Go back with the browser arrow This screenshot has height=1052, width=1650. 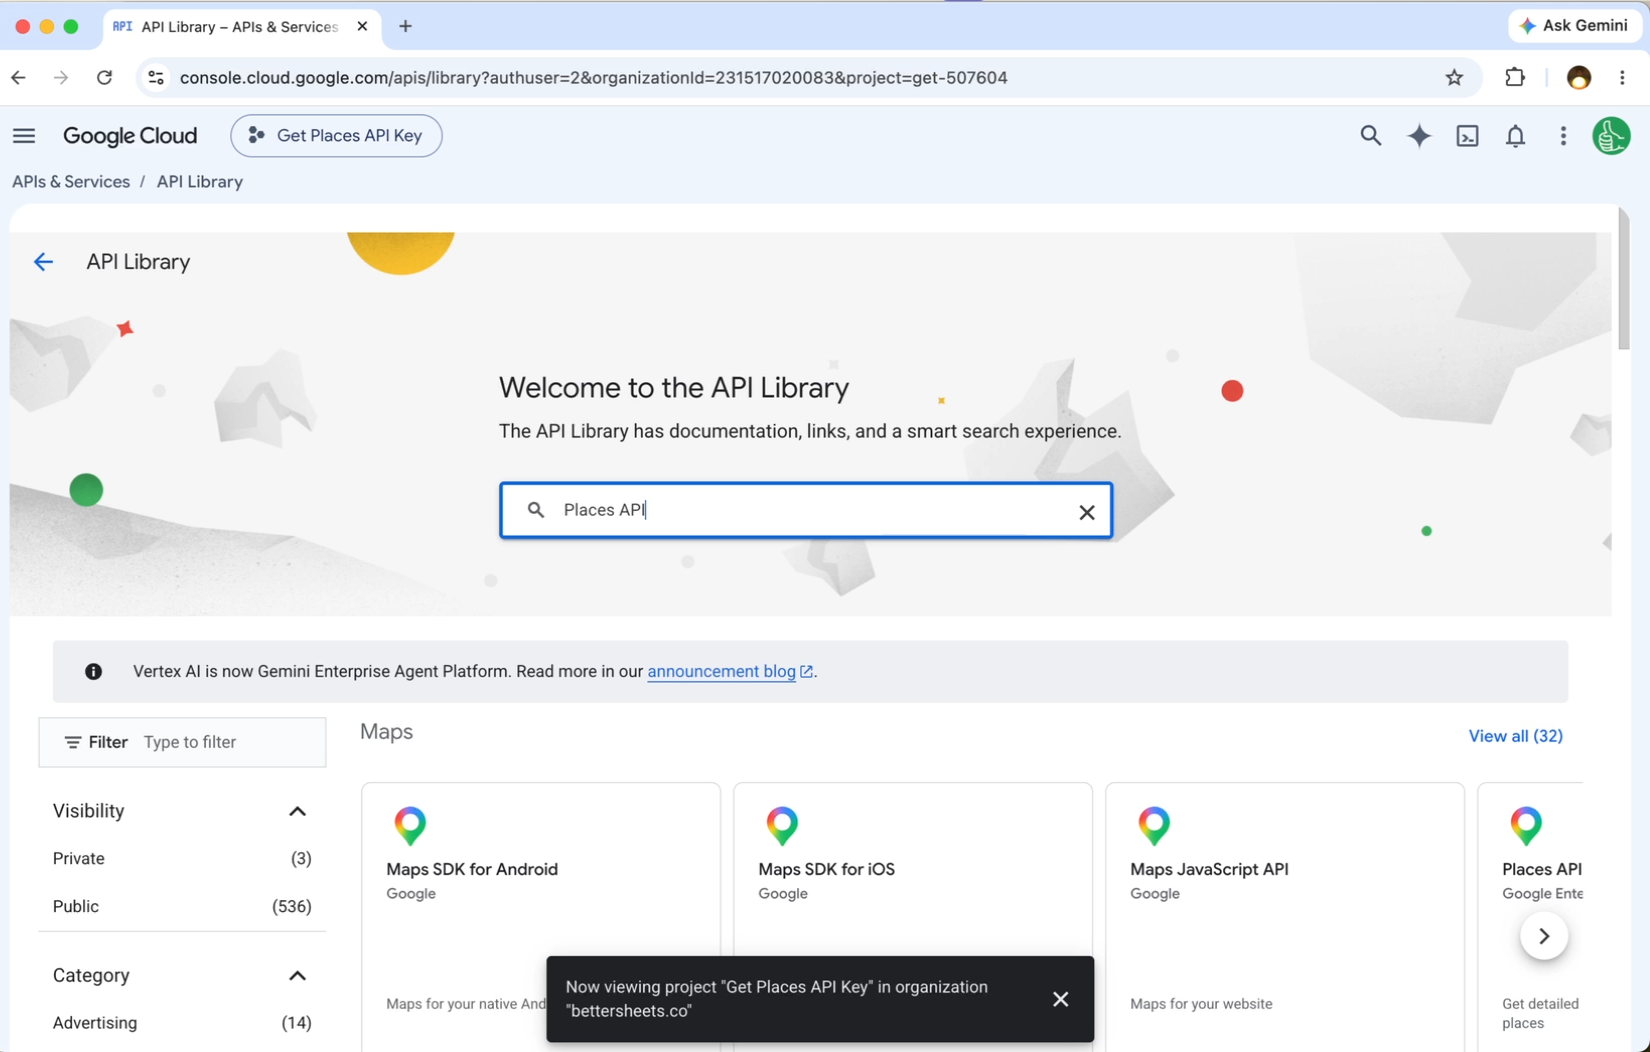click(x=18, y=77)
